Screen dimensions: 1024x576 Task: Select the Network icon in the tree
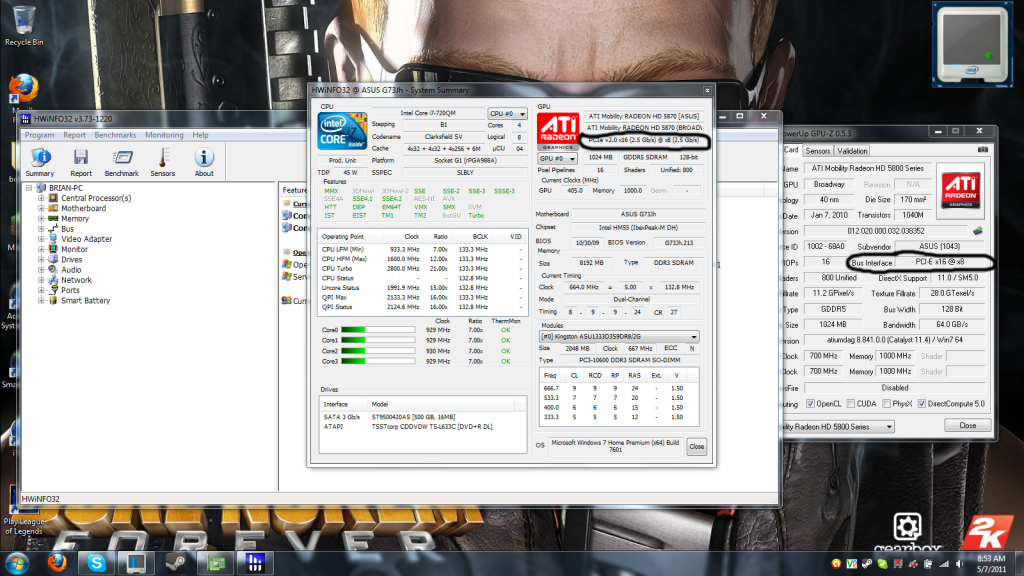tap(54, 280)
